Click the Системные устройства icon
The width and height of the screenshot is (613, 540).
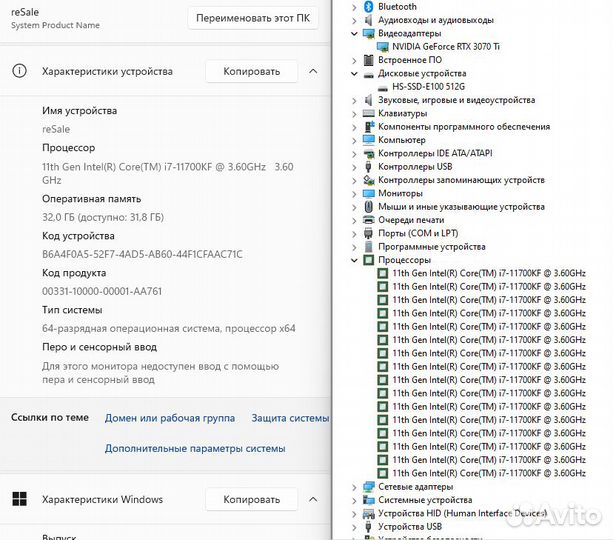click(x=369, y=500)
